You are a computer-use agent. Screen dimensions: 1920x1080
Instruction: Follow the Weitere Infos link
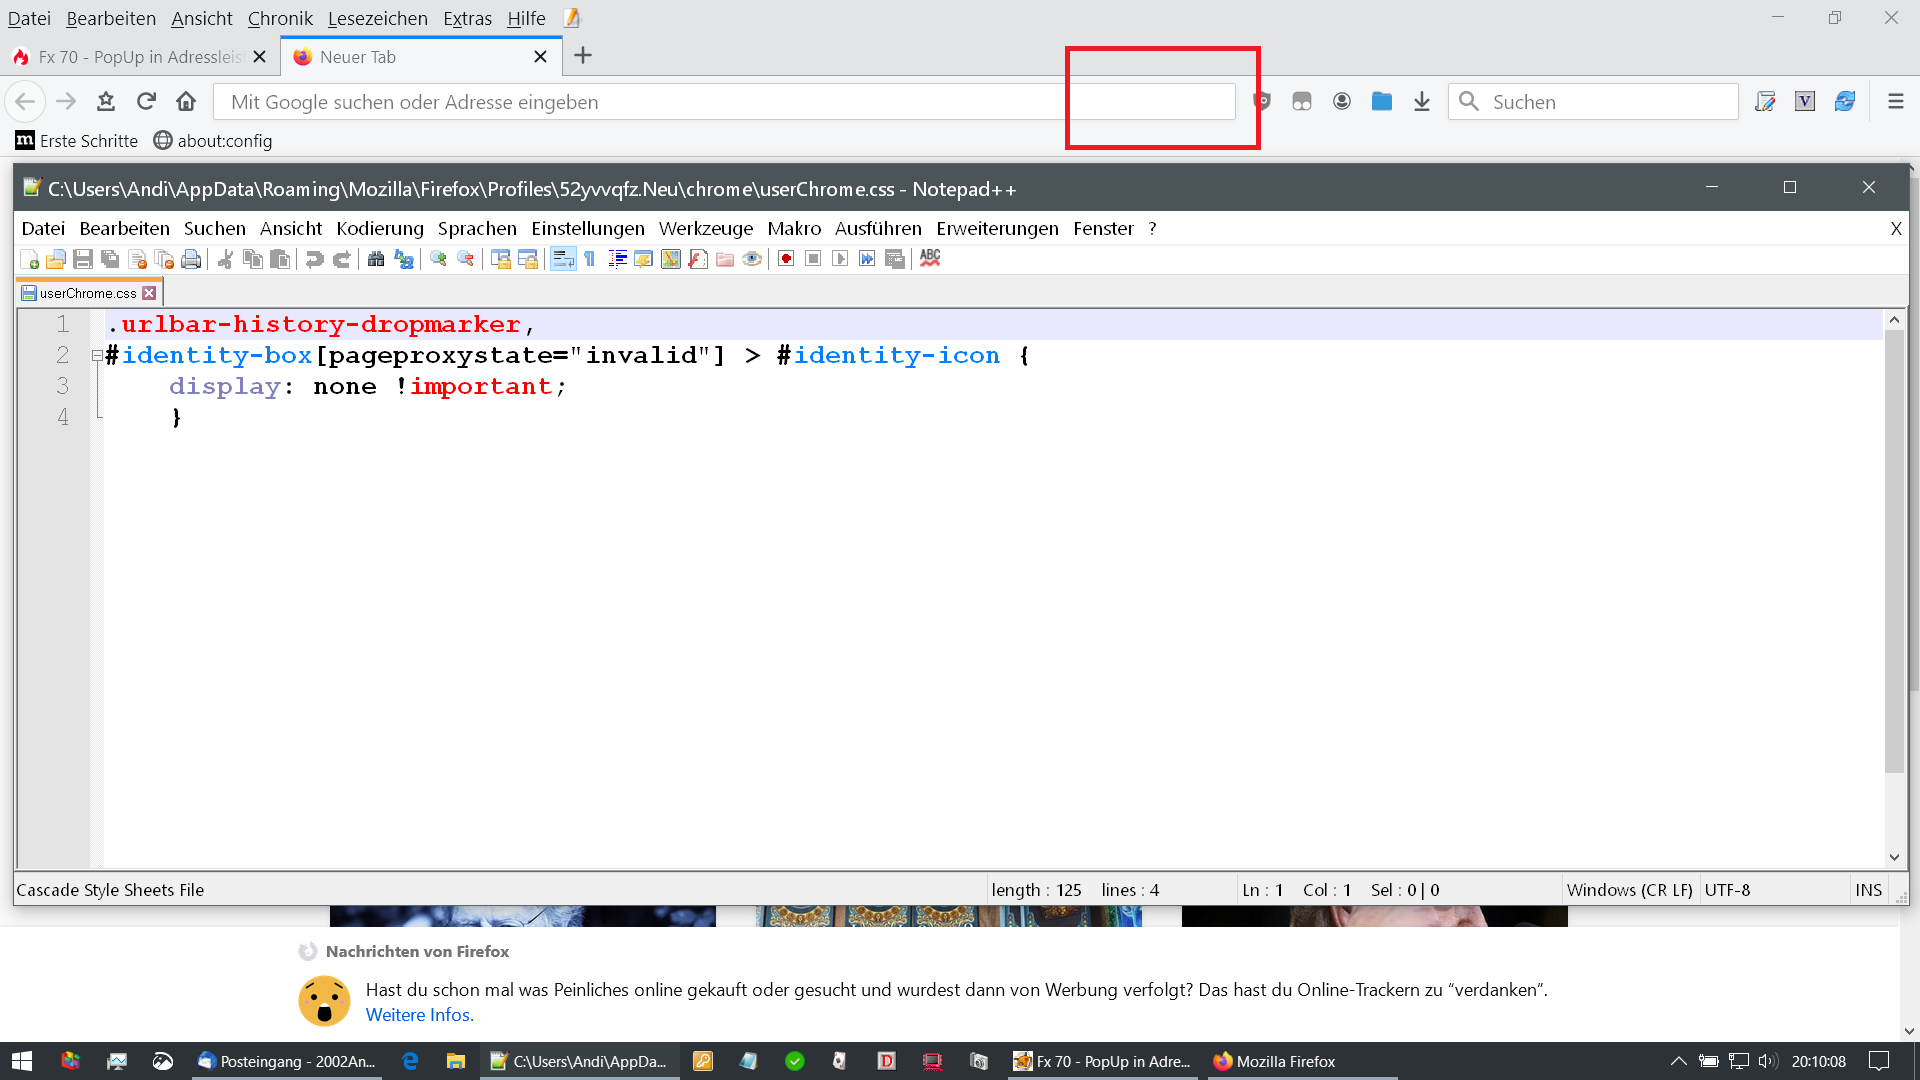point(419,1015)
